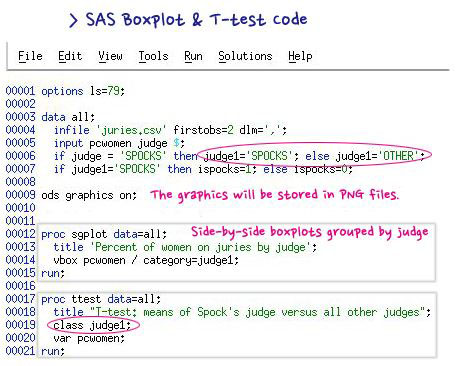Click 'ispocks=1' on line 00007
459x366 pixels.
(x=226, y=169)
